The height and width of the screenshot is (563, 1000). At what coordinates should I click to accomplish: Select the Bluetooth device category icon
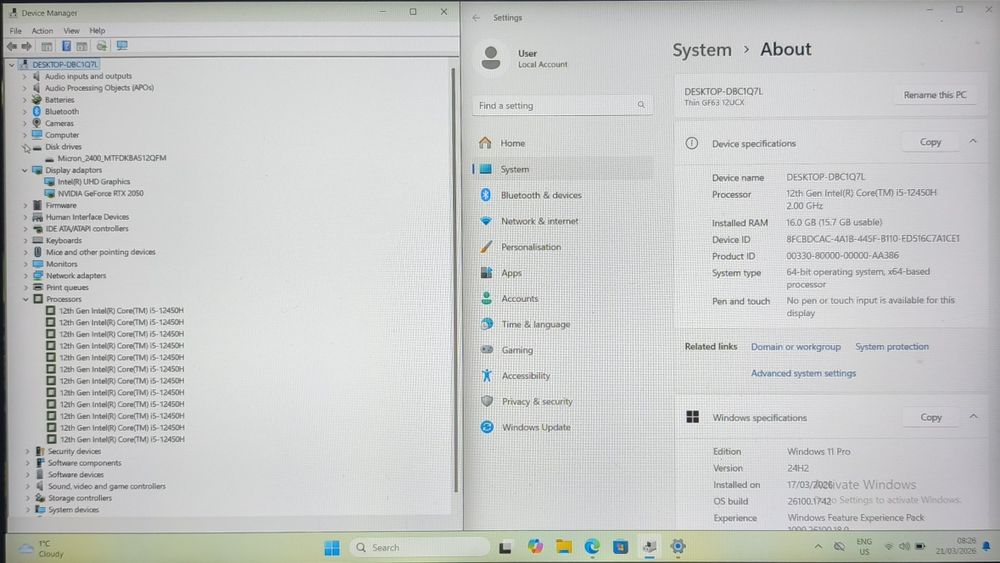tap(37, 111)
